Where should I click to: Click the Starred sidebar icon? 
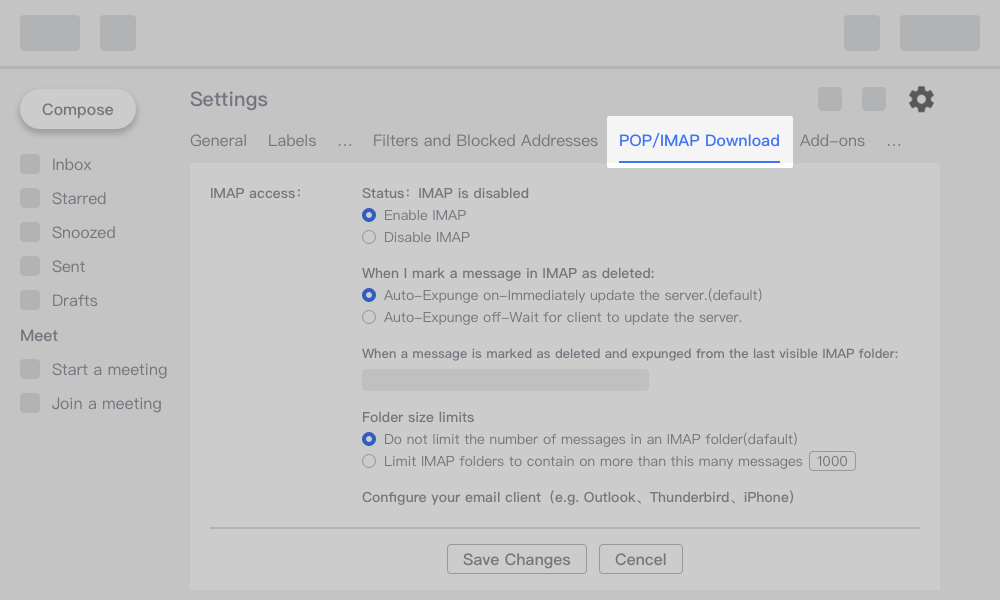30,199
